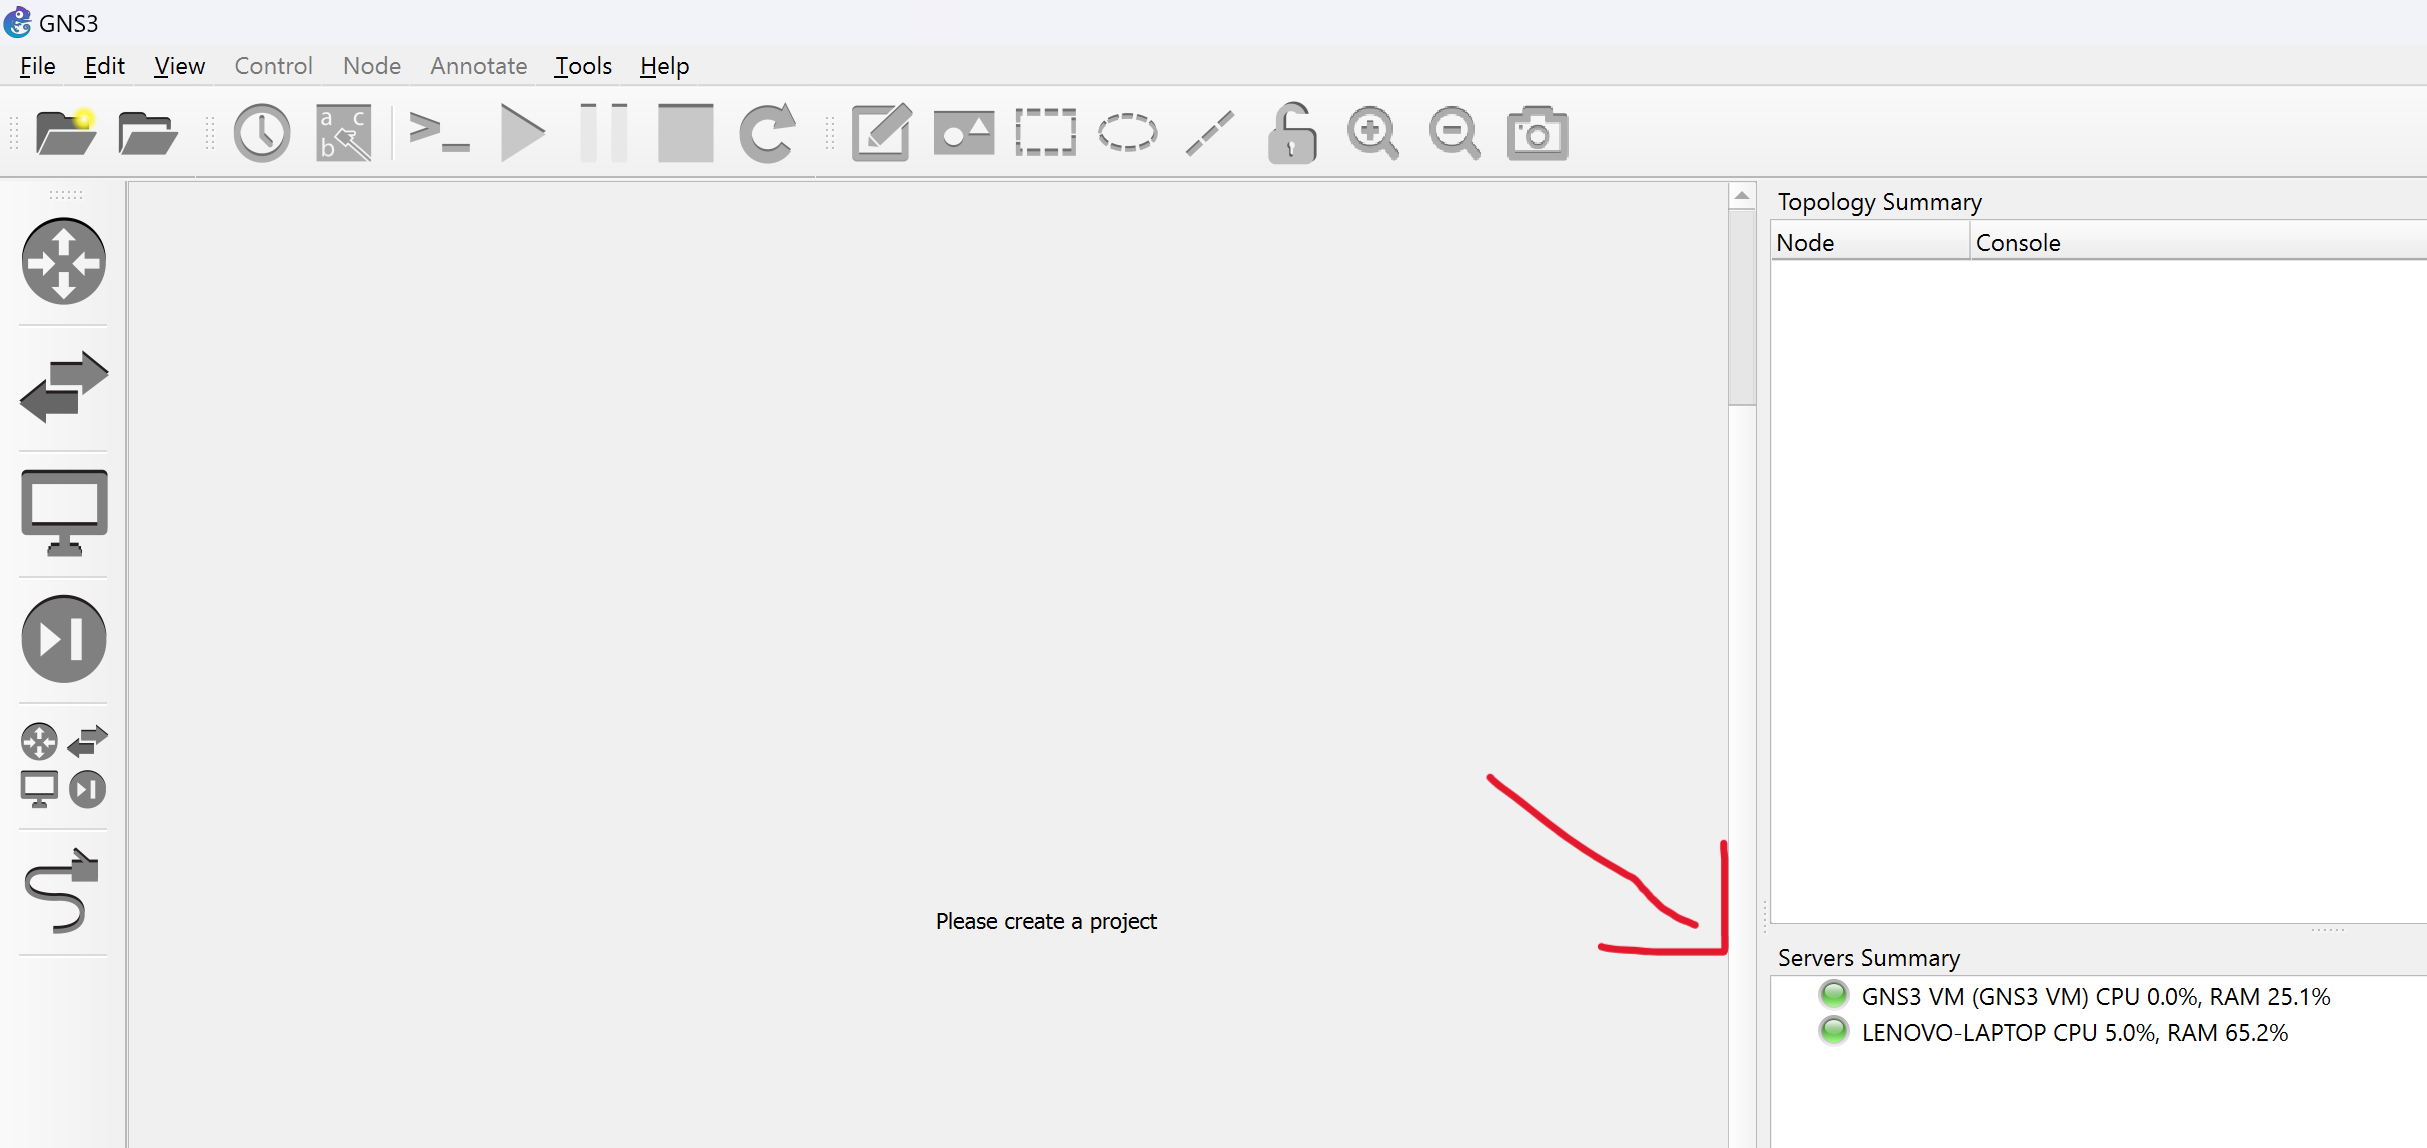The image size is (2427, 1148).
Task: Browse routers in device sidebar
Action: [x=64, y=262]
